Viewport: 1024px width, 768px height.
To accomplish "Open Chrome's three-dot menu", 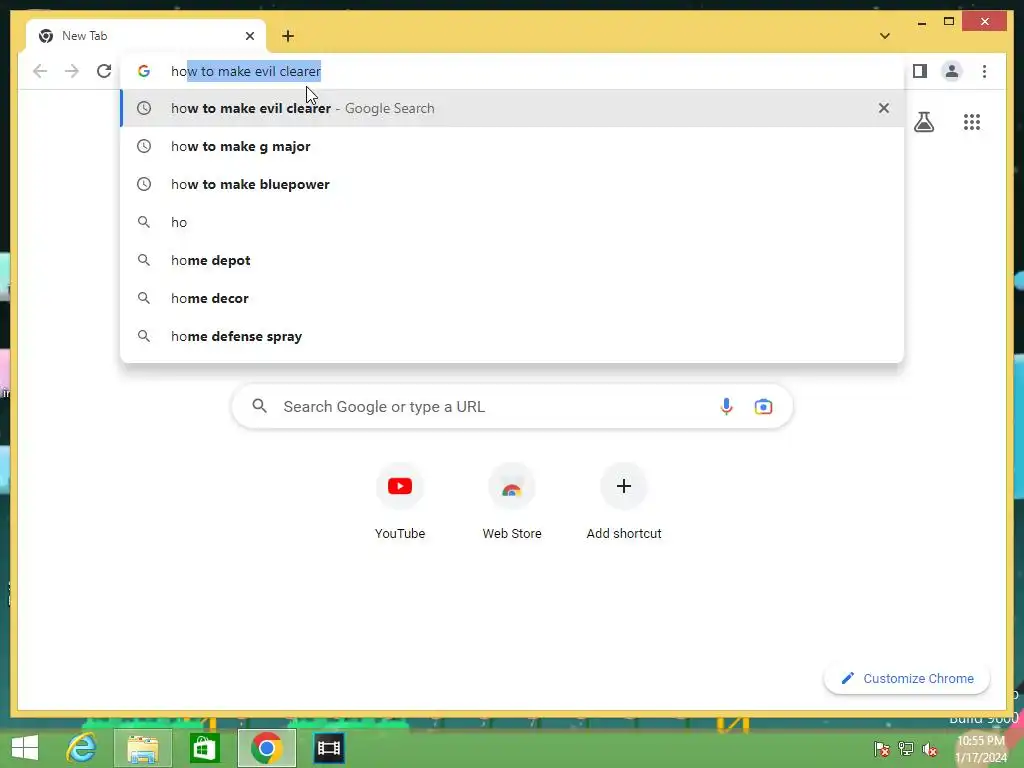I will (x=984, y=71).
